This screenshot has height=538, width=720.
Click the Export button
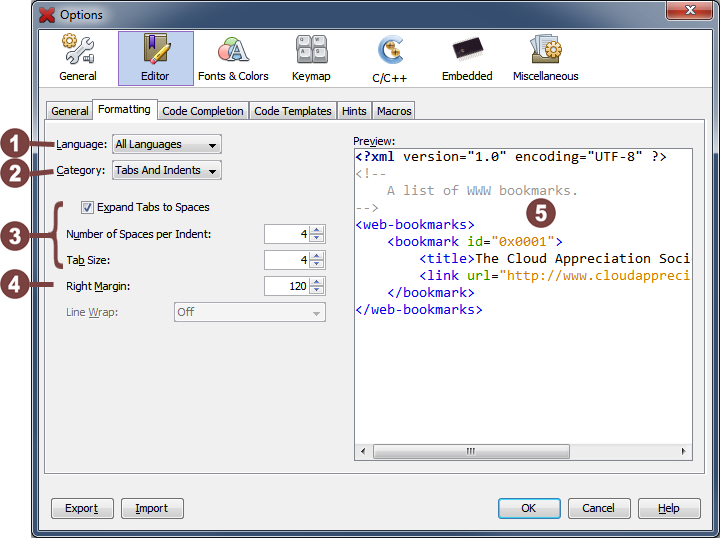click(x=81, y=508)
